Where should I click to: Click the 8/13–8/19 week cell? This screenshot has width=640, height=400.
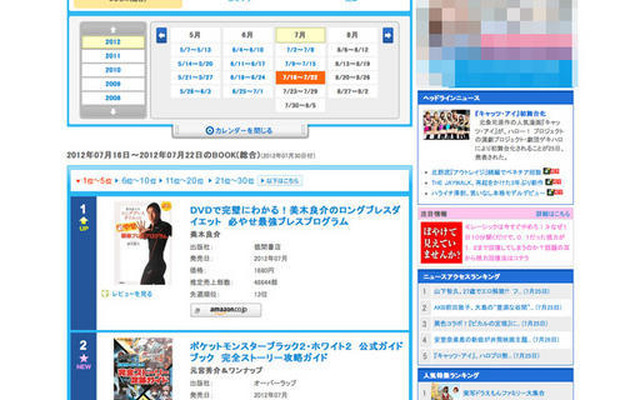(353, 64)
